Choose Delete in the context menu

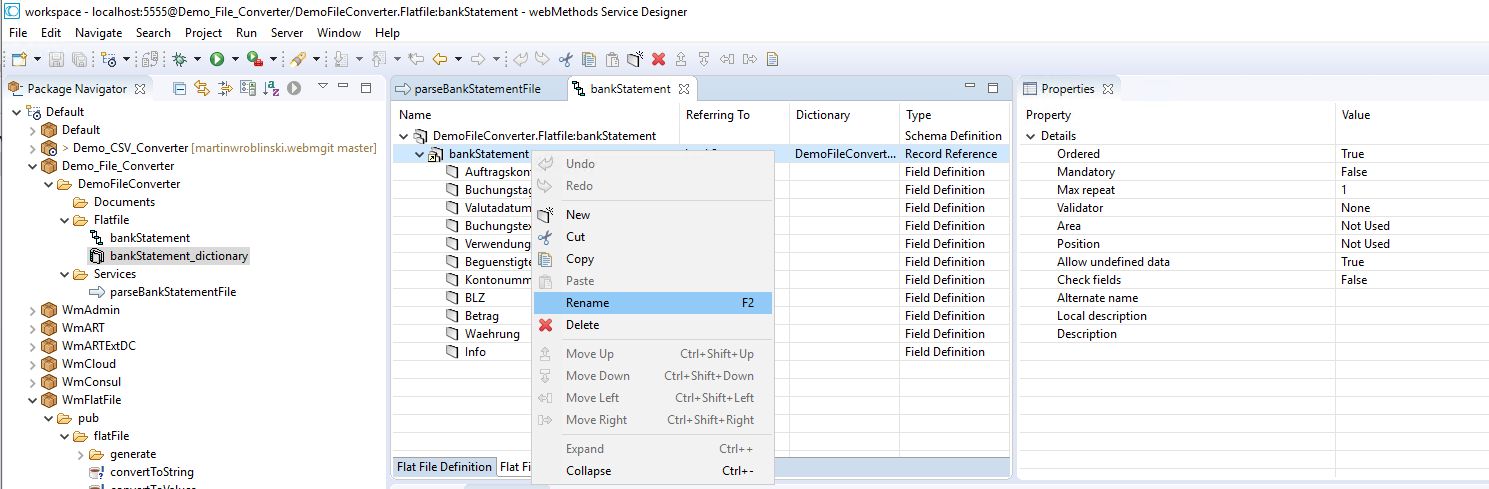click(582, 325)
